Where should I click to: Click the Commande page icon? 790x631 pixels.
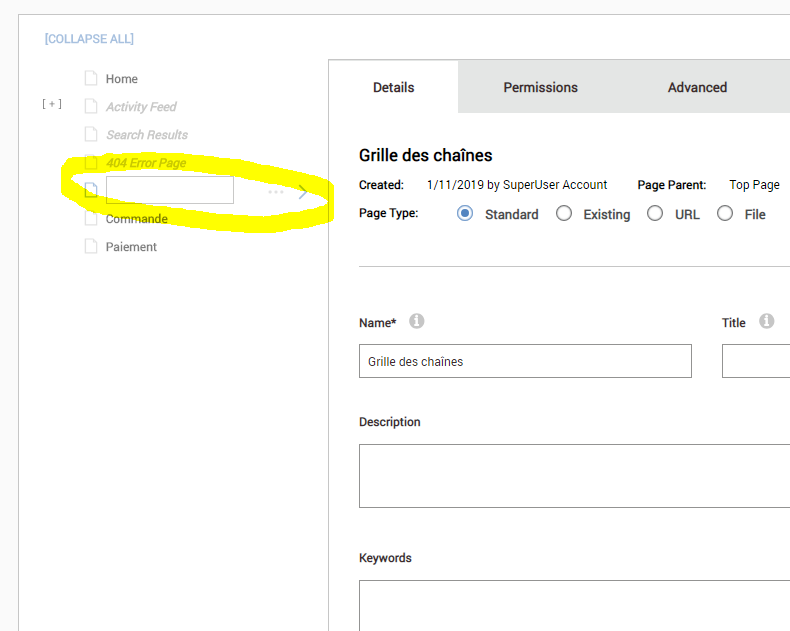91,218
